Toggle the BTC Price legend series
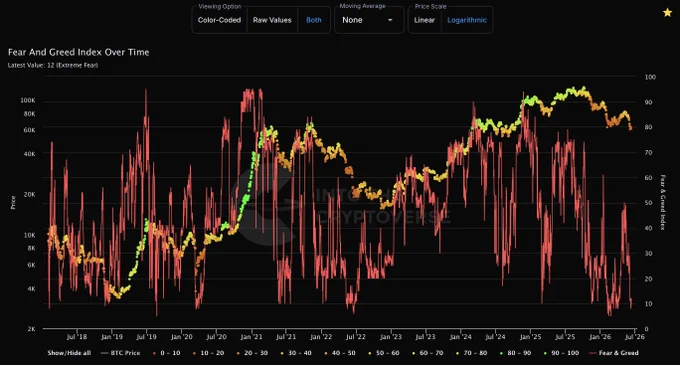This screenshot has width=680, height=365. tap(121, 353)
